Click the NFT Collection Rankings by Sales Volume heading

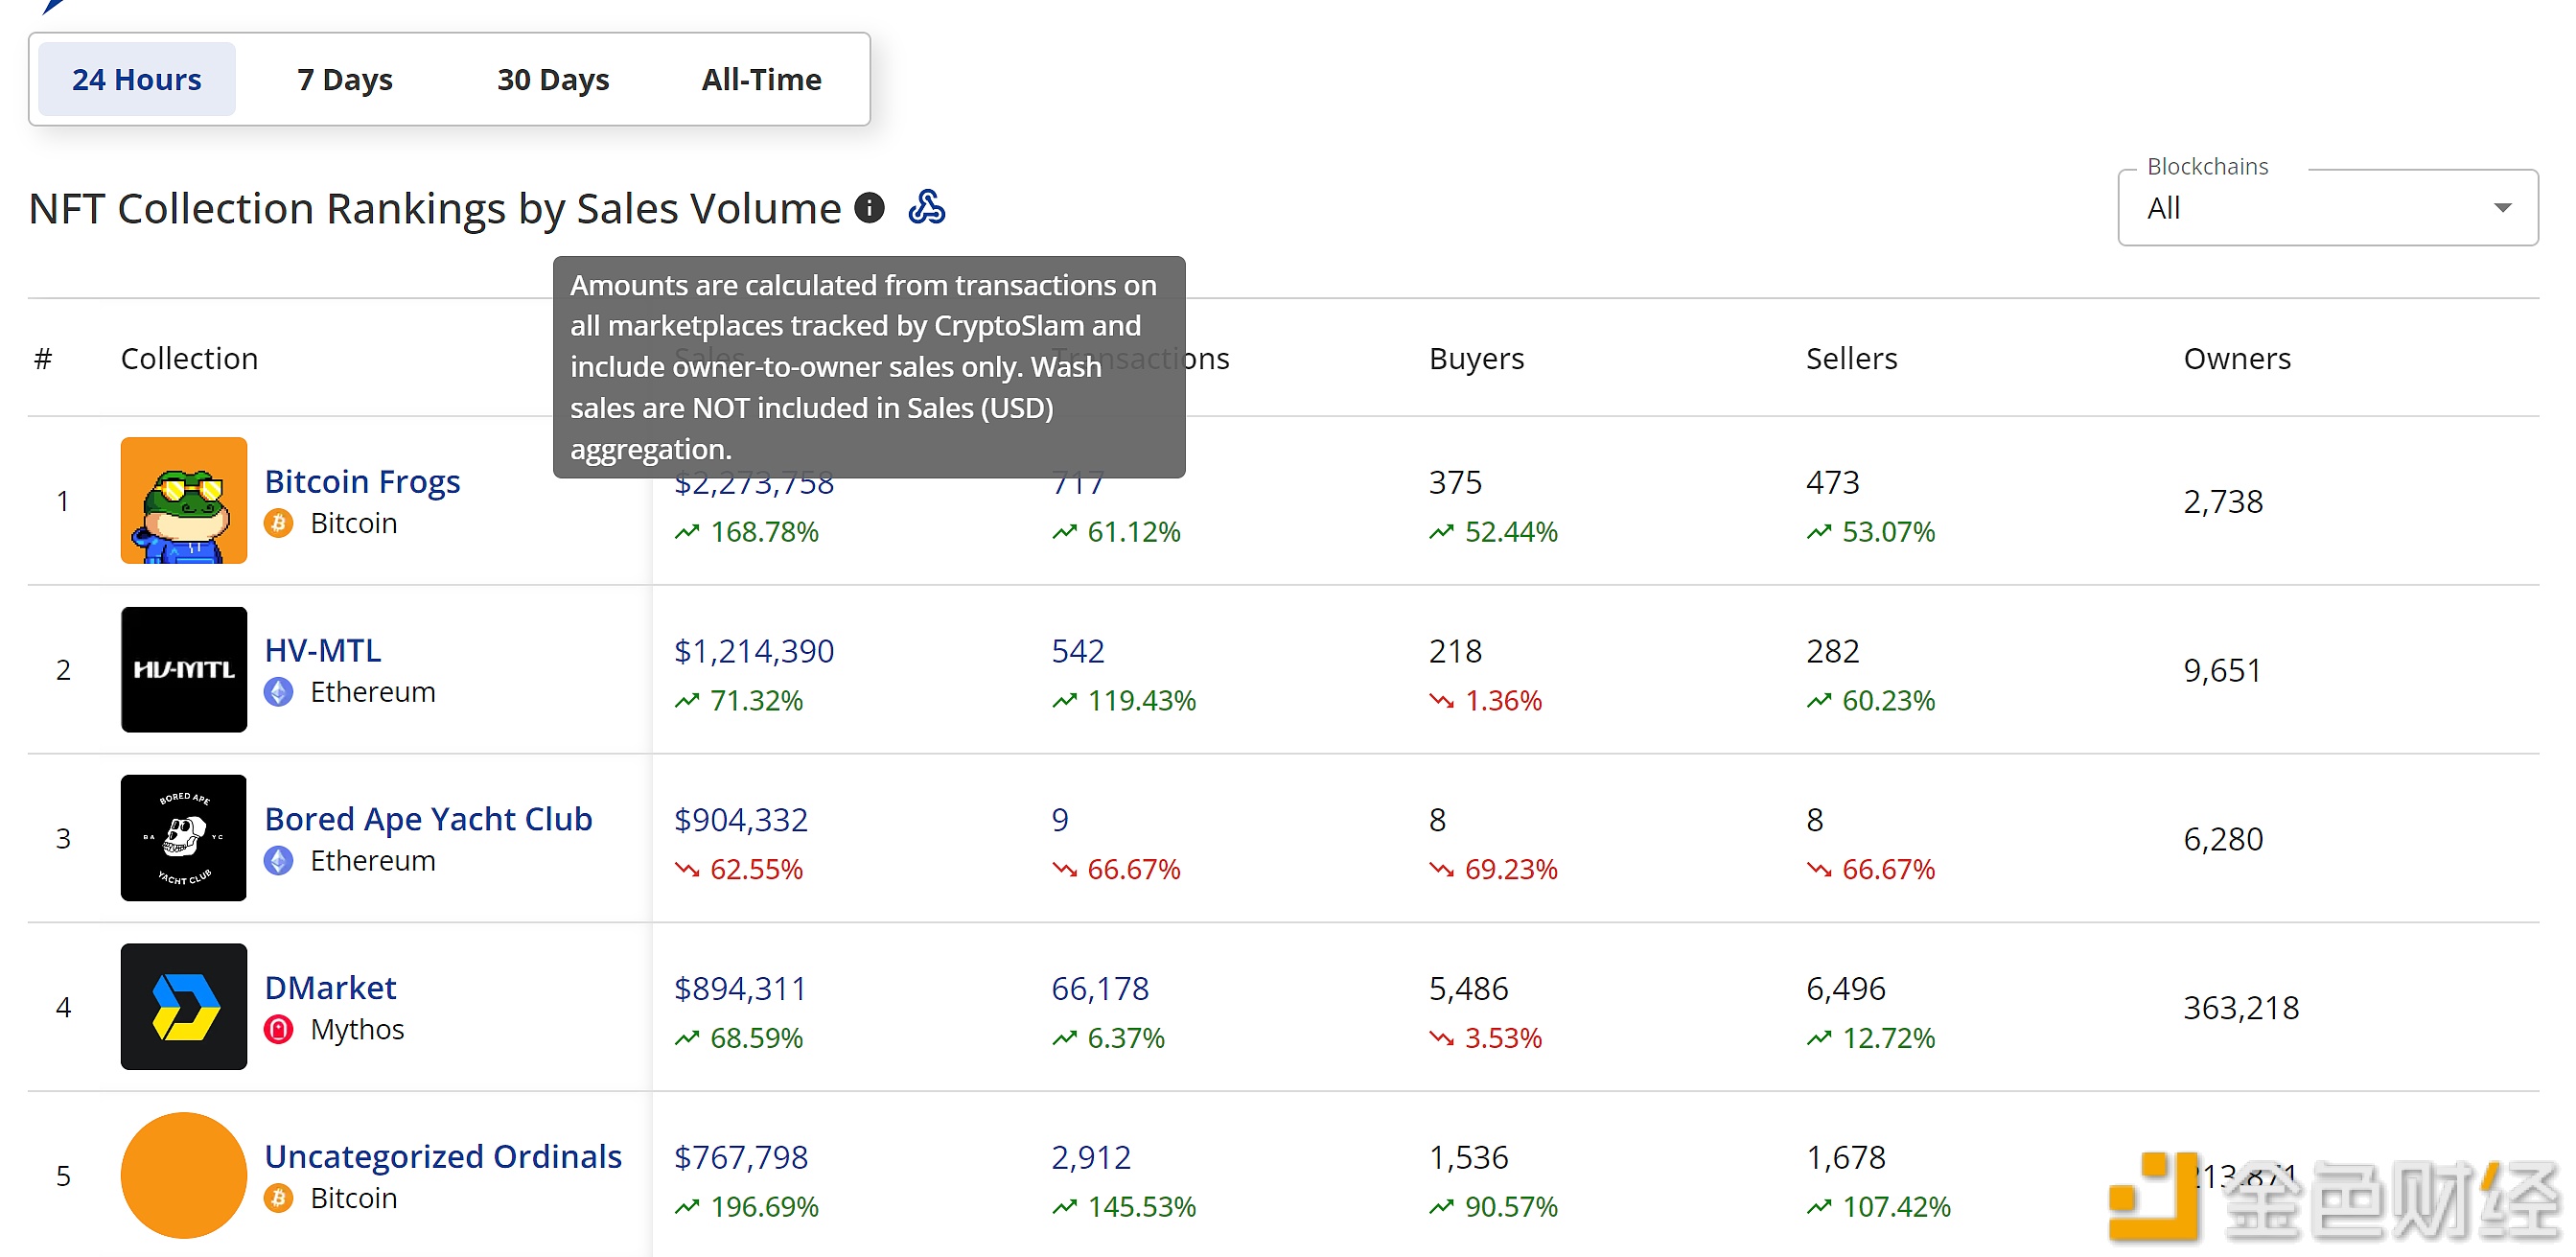click(435, 209)
